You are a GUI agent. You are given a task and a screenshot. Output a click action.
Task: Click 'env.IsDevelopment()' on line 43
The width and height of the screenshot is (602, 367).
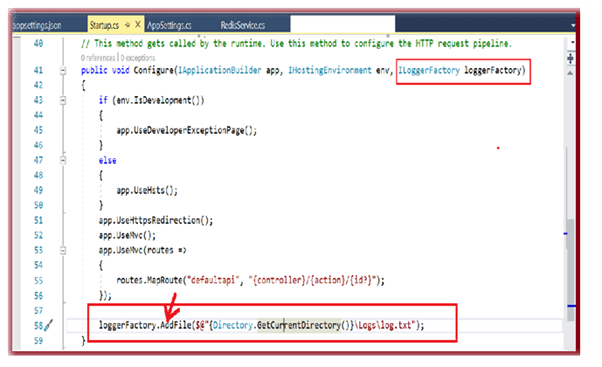(x=159, y=101)
